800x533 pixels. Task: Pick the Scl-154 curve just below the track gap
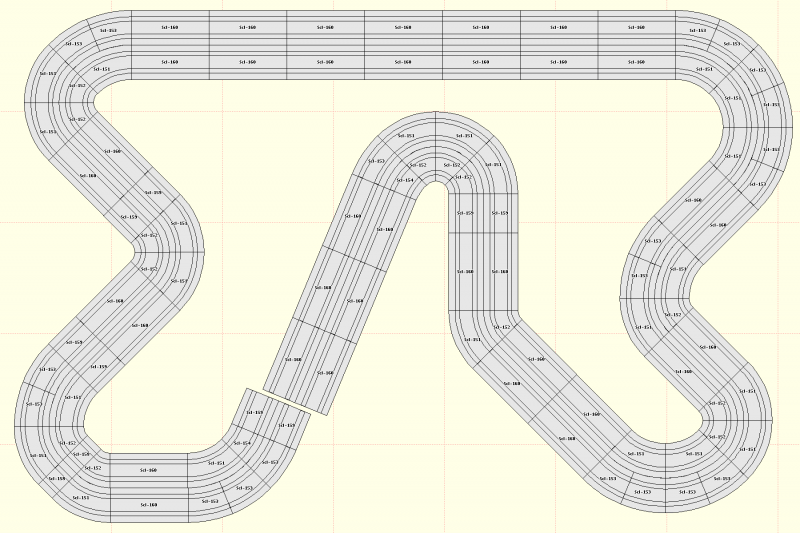[243, 443]
